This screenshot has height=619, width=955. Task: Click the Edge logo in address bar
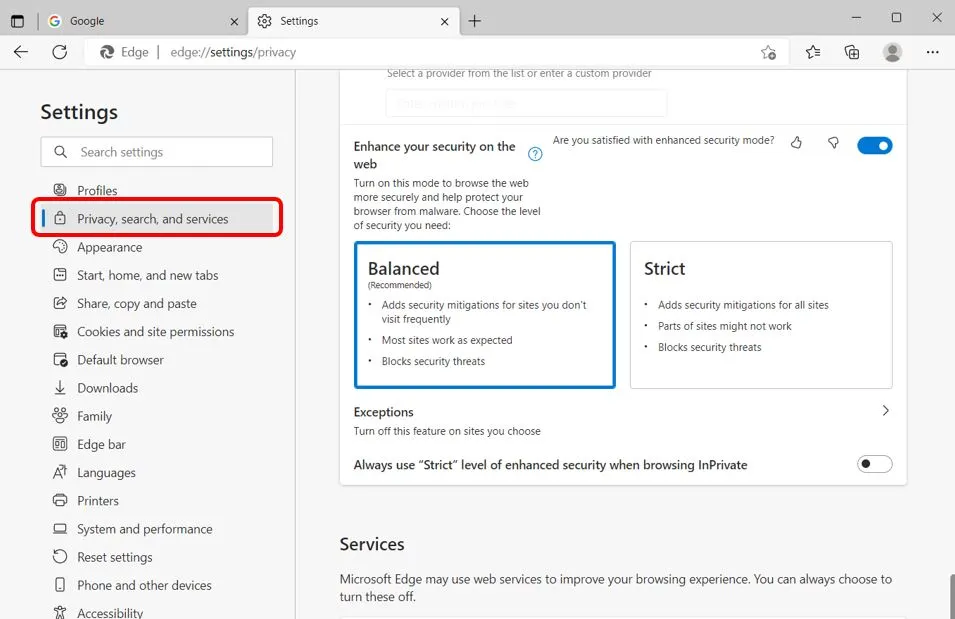107,52
